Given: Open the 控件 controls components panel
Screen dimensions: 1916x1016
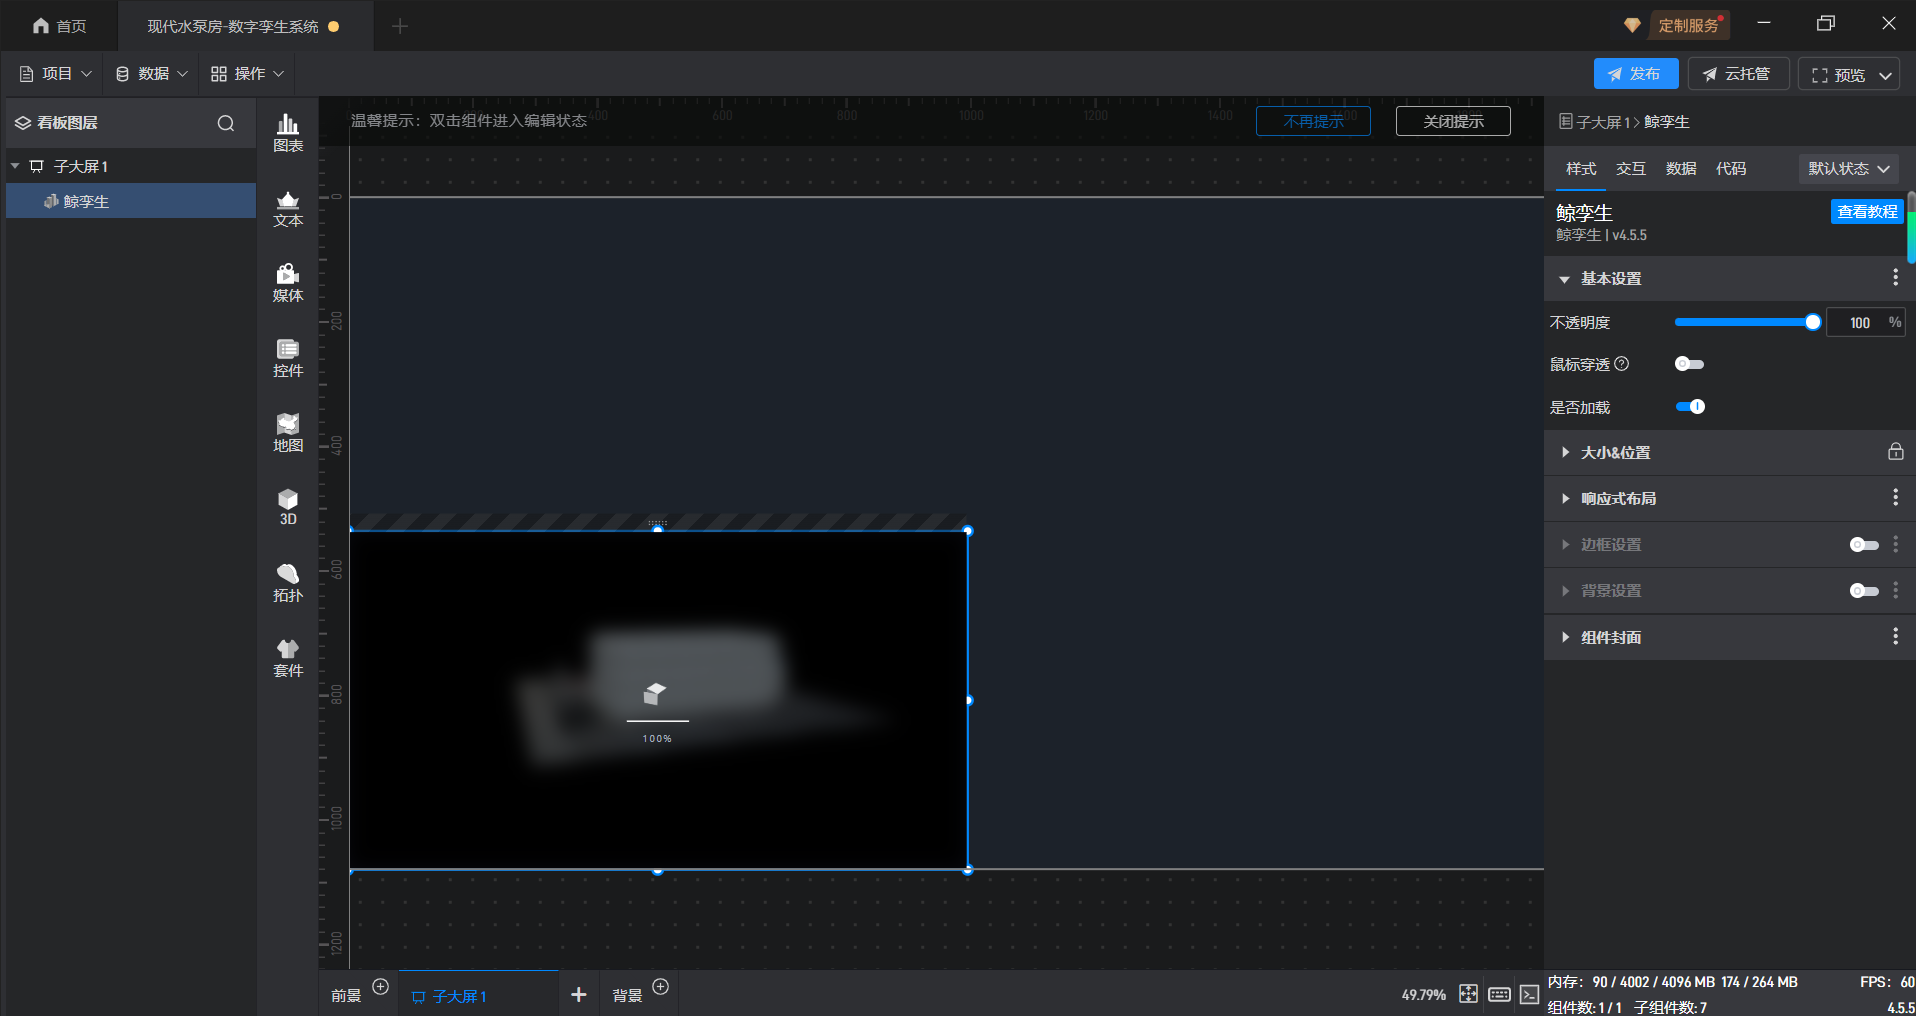Looking at the screenshot, I should pyautogui.click(x=288, y=358).
